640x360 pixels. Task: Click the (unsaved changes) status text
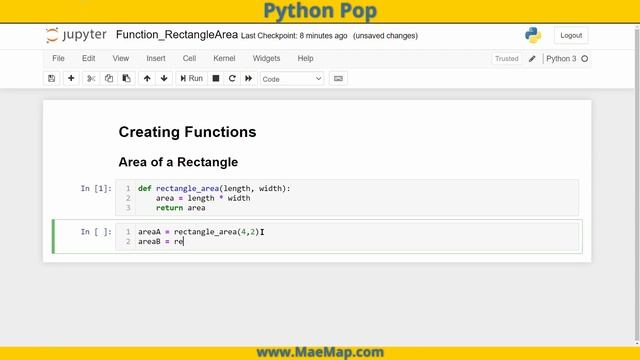point(385,36)
